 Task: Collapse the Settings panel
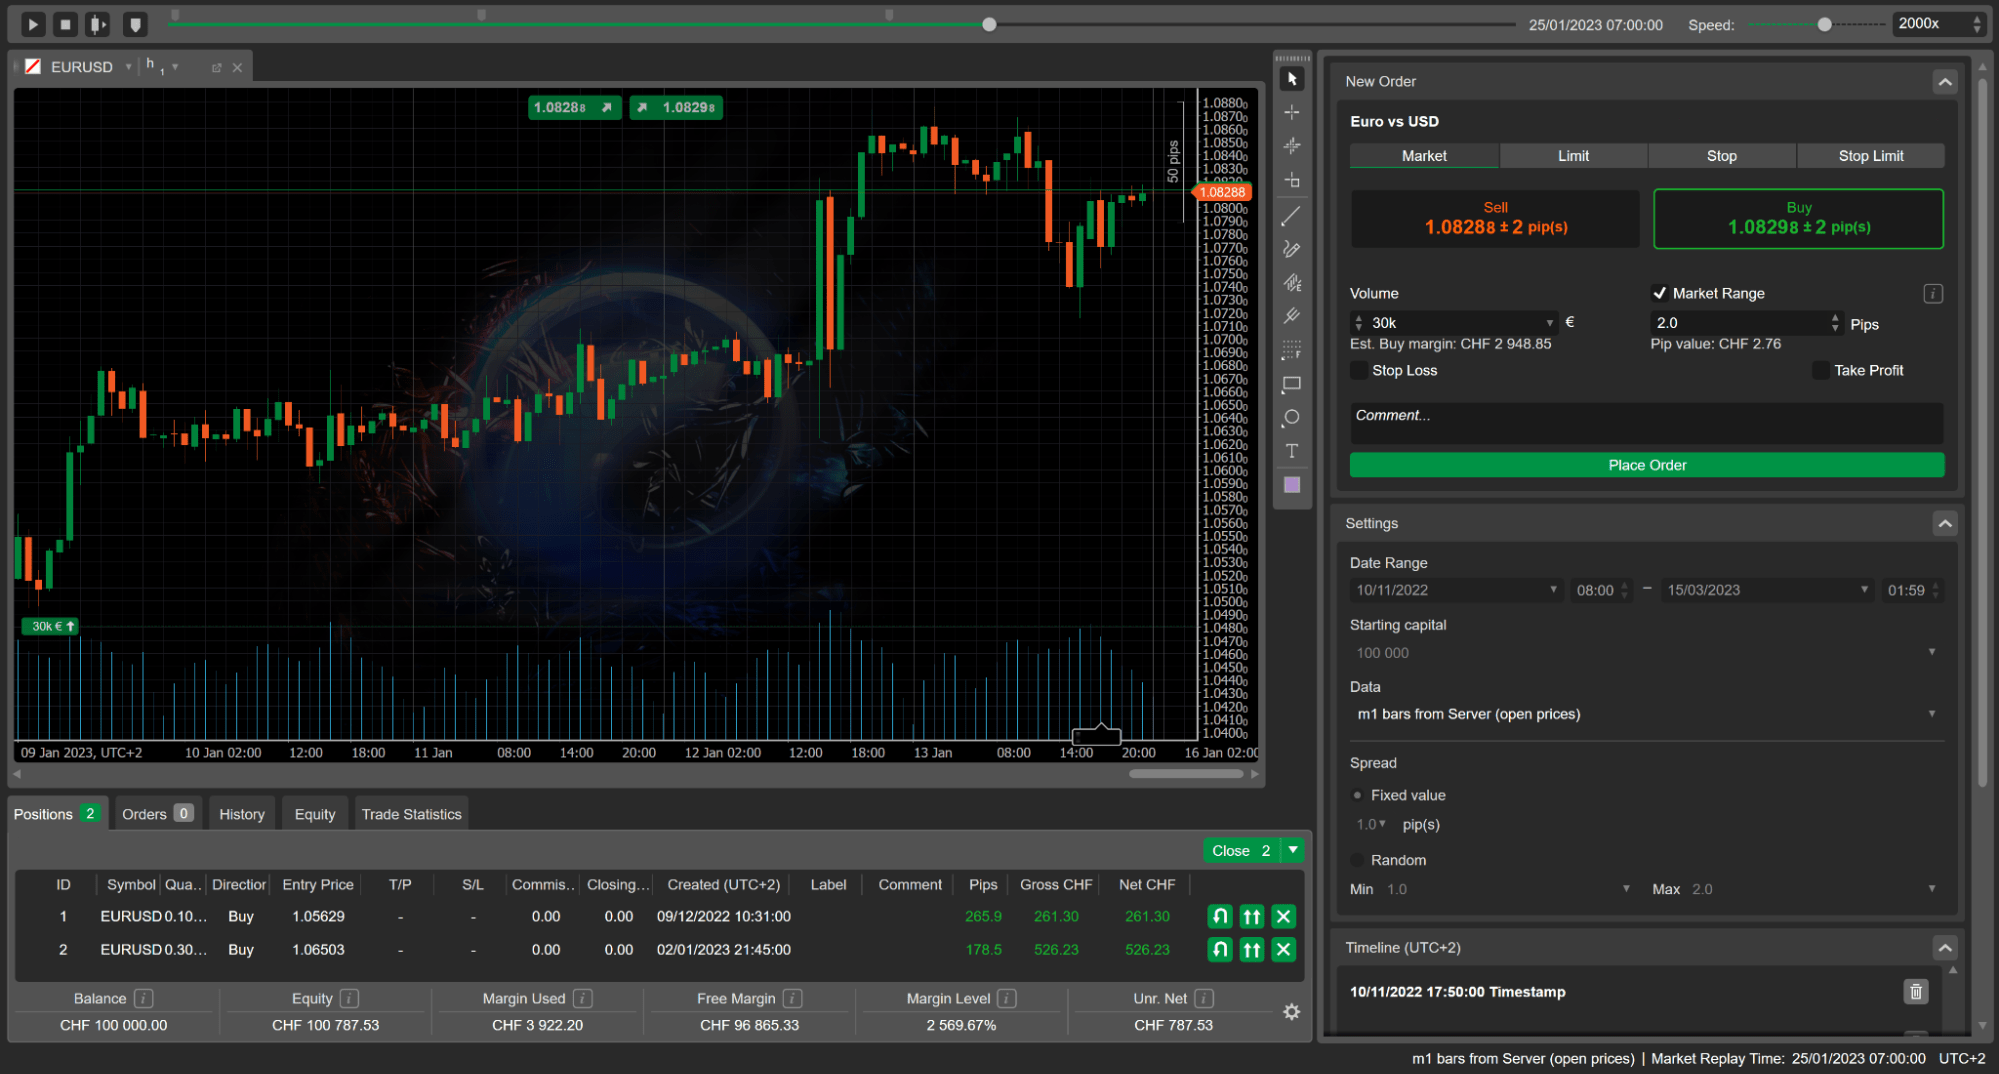point(1945,523)
